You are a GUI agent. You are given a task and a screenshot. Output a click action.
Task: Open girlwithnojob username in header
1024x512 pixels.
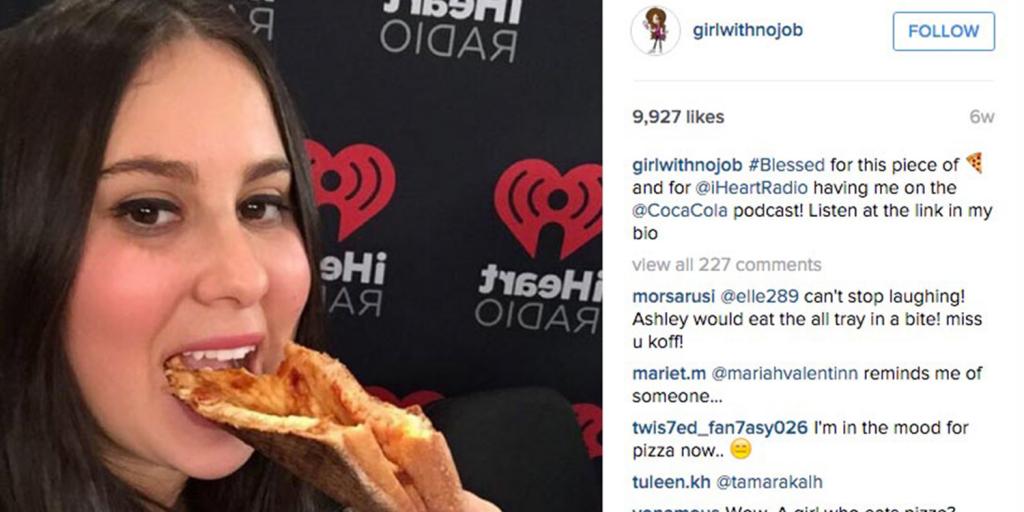tap(747, 31)
